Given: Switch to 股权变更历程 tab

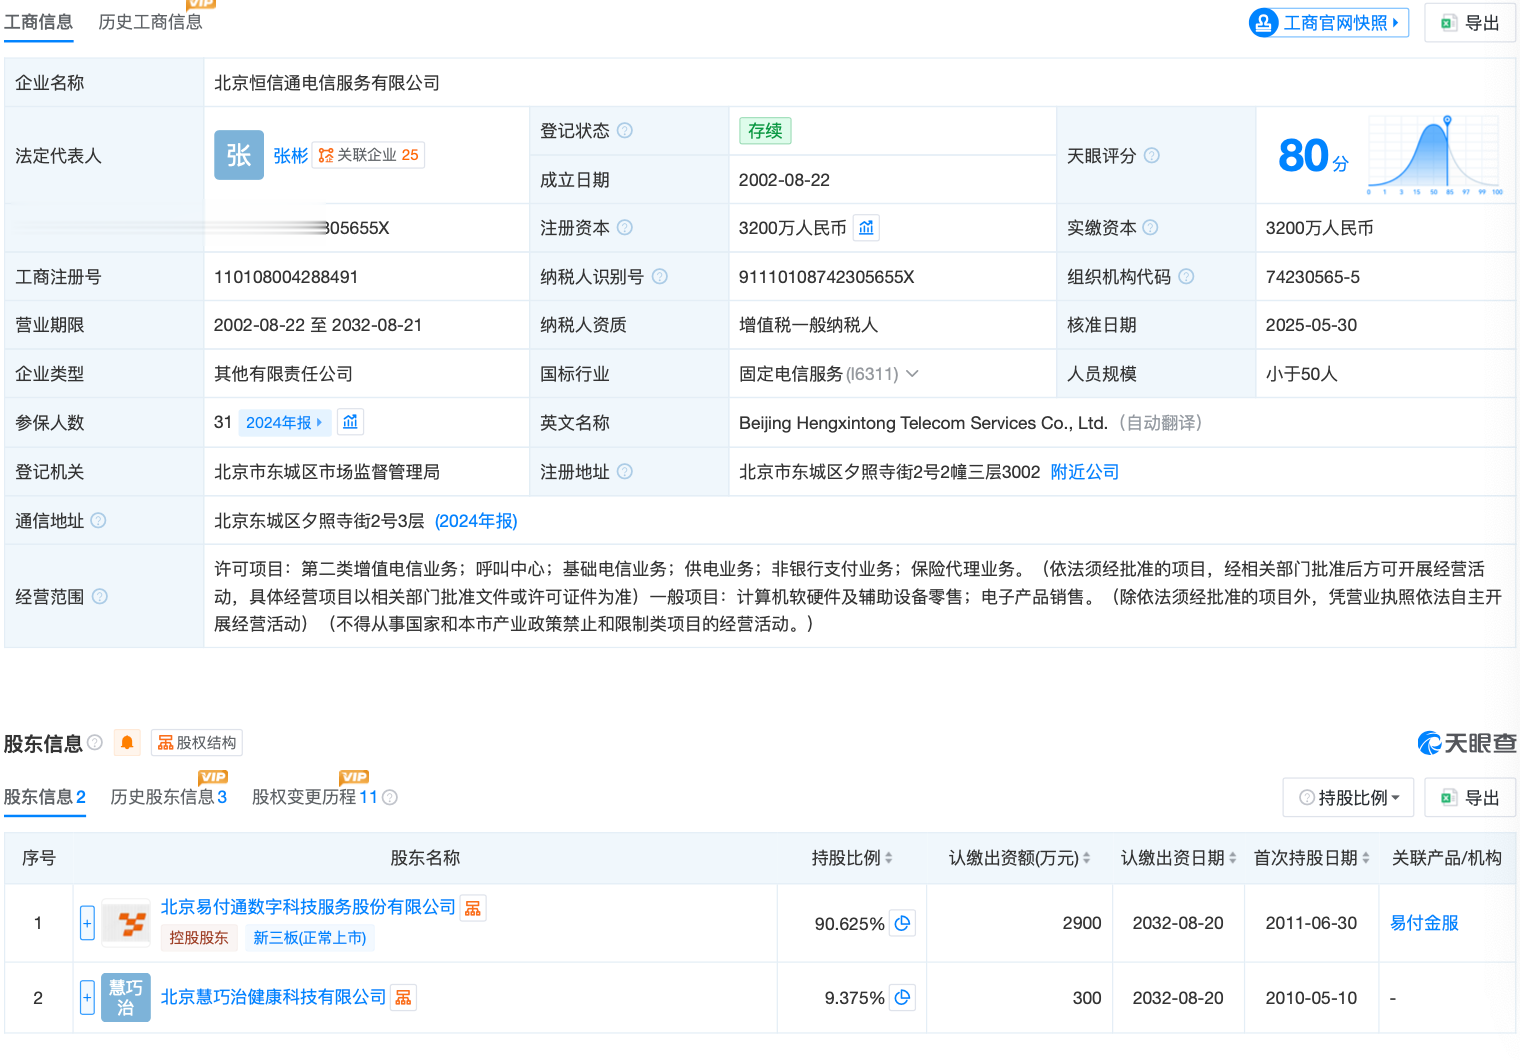Looking at the screenshot, I should point(314,797).
